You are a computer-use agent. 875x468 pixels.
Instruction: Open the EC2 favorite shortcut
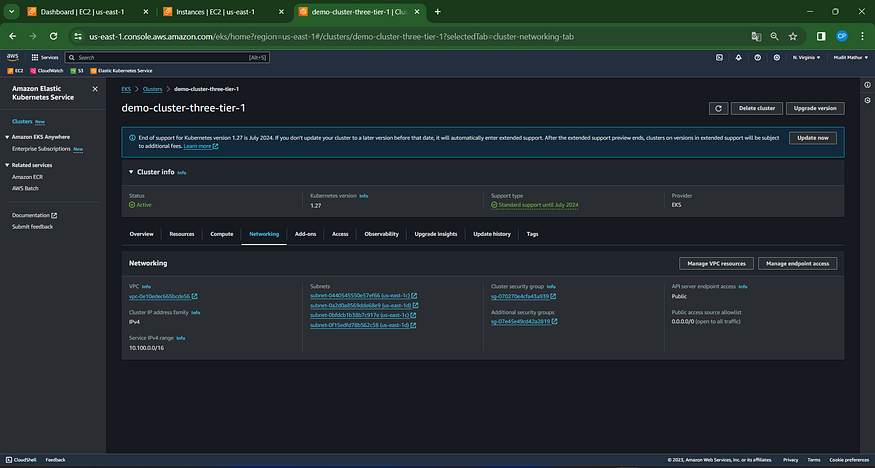point(16,71)
